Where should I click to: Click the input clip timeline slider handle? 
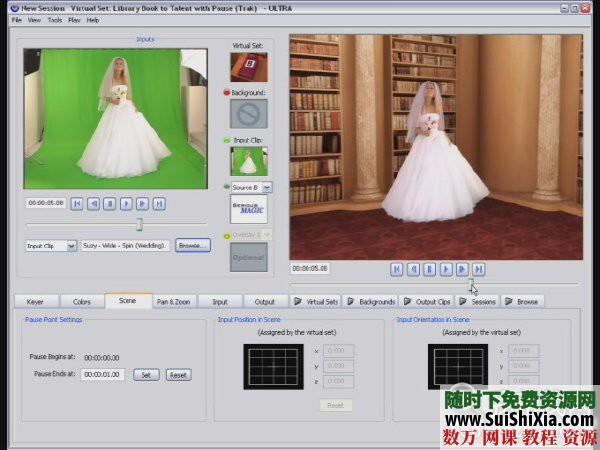[139, 224]
